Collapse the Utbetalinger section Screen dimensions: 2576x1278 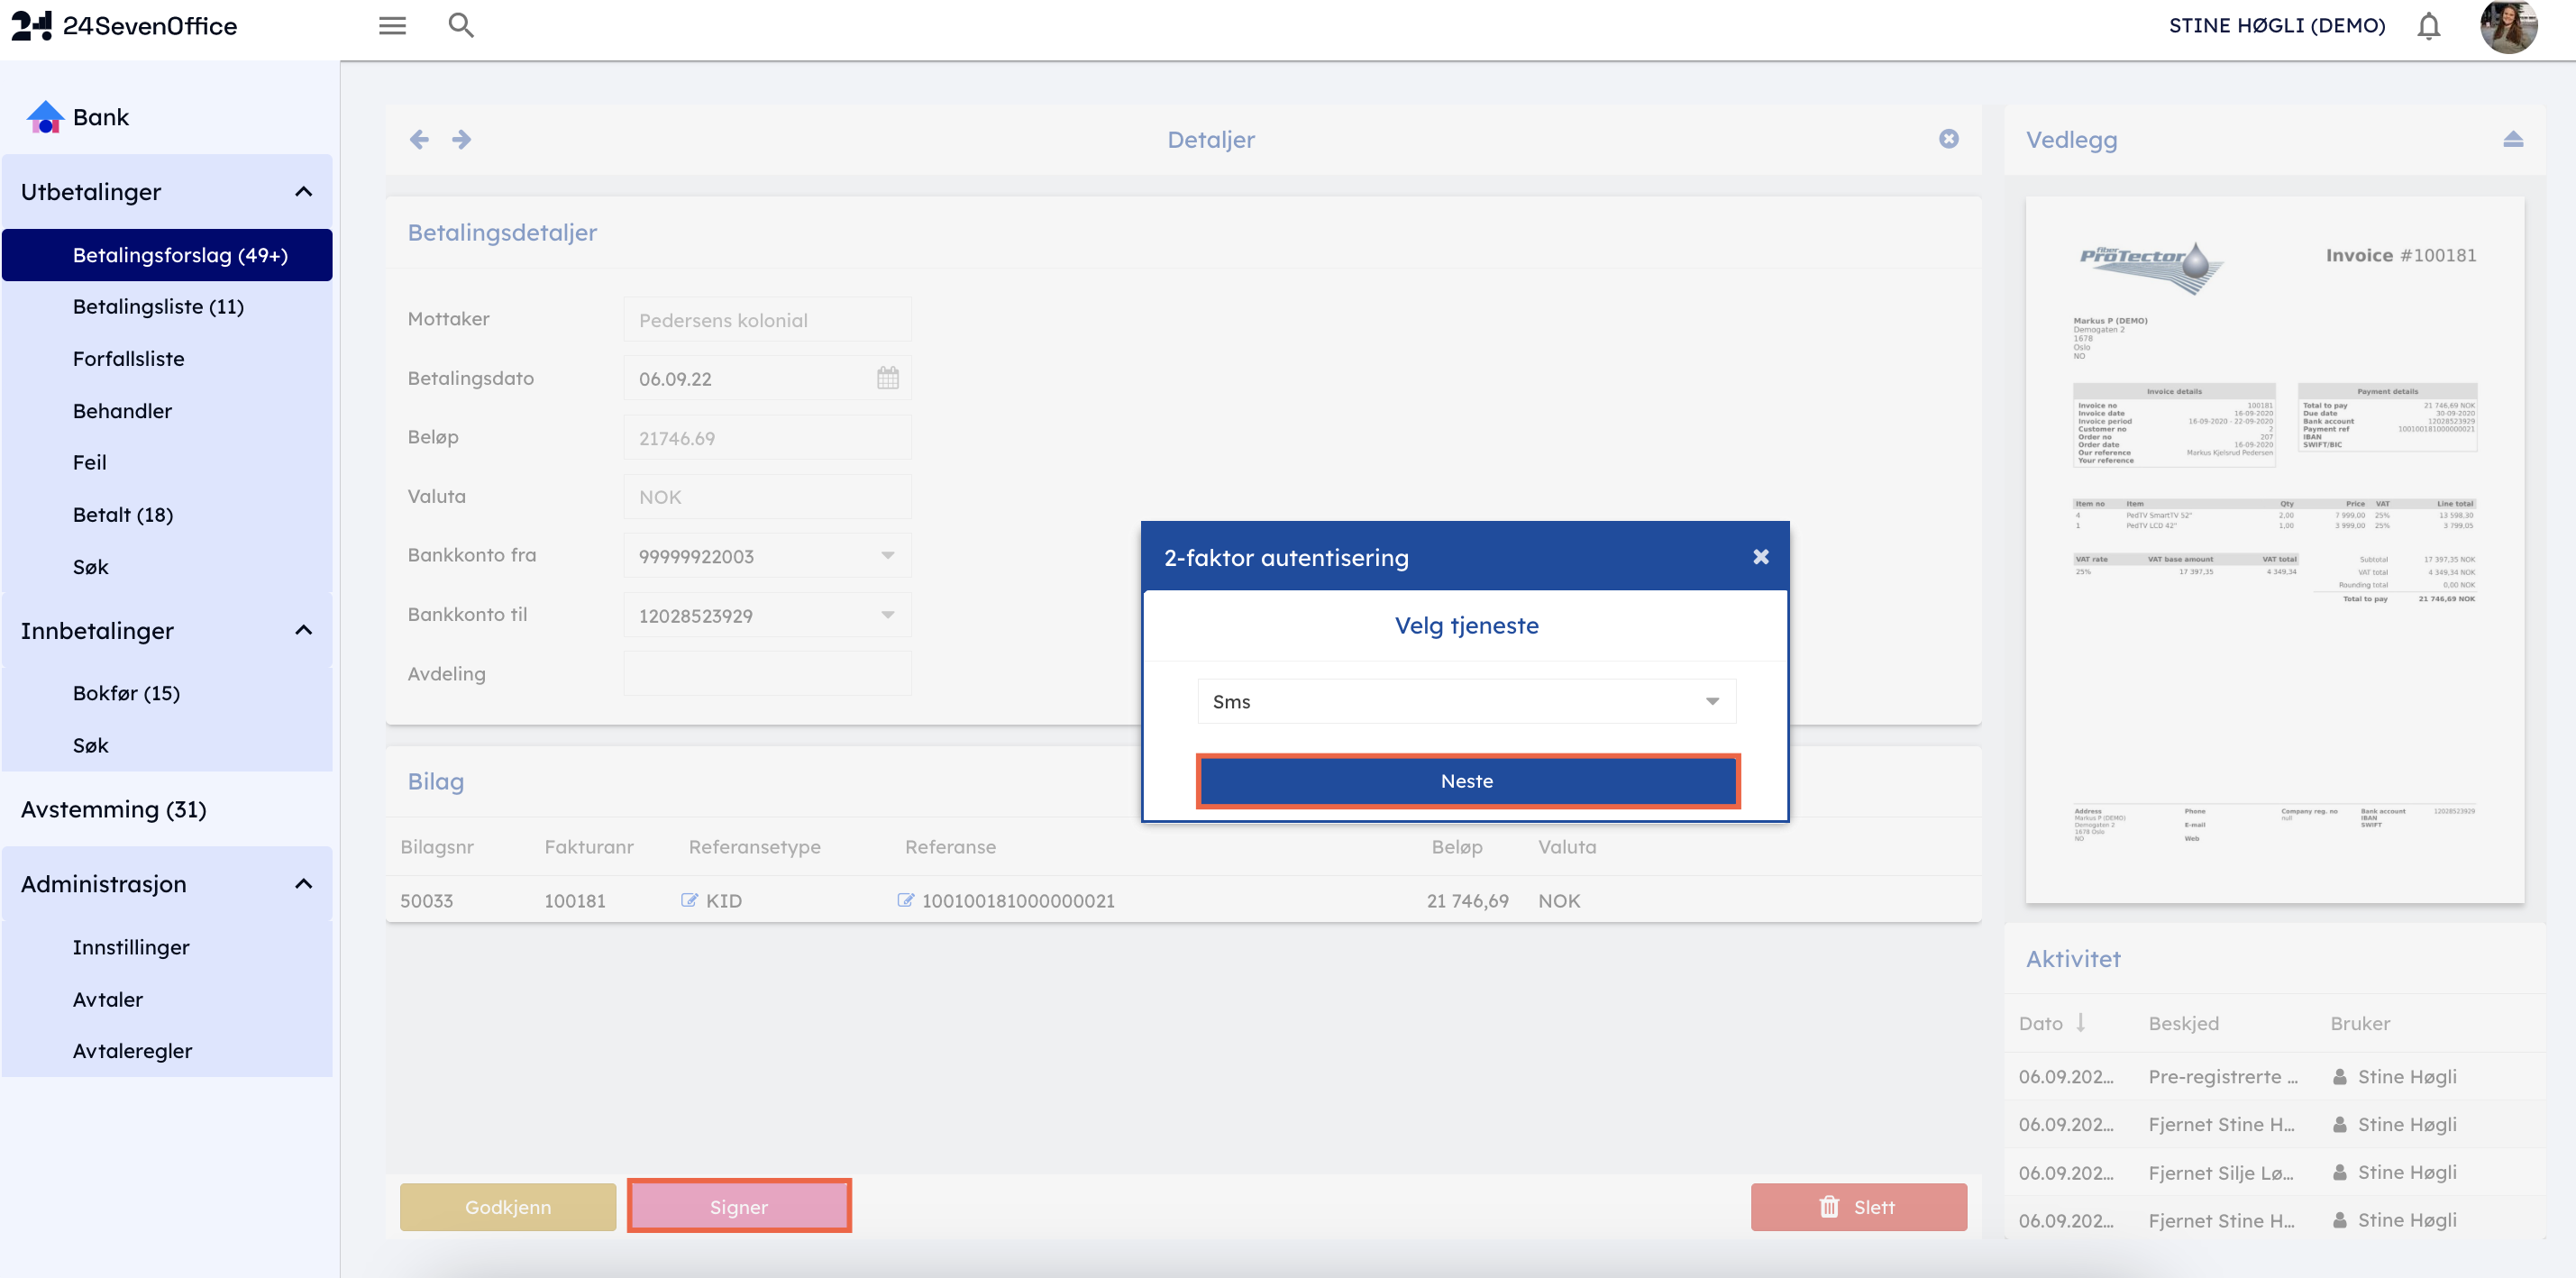tap(303, 192)
